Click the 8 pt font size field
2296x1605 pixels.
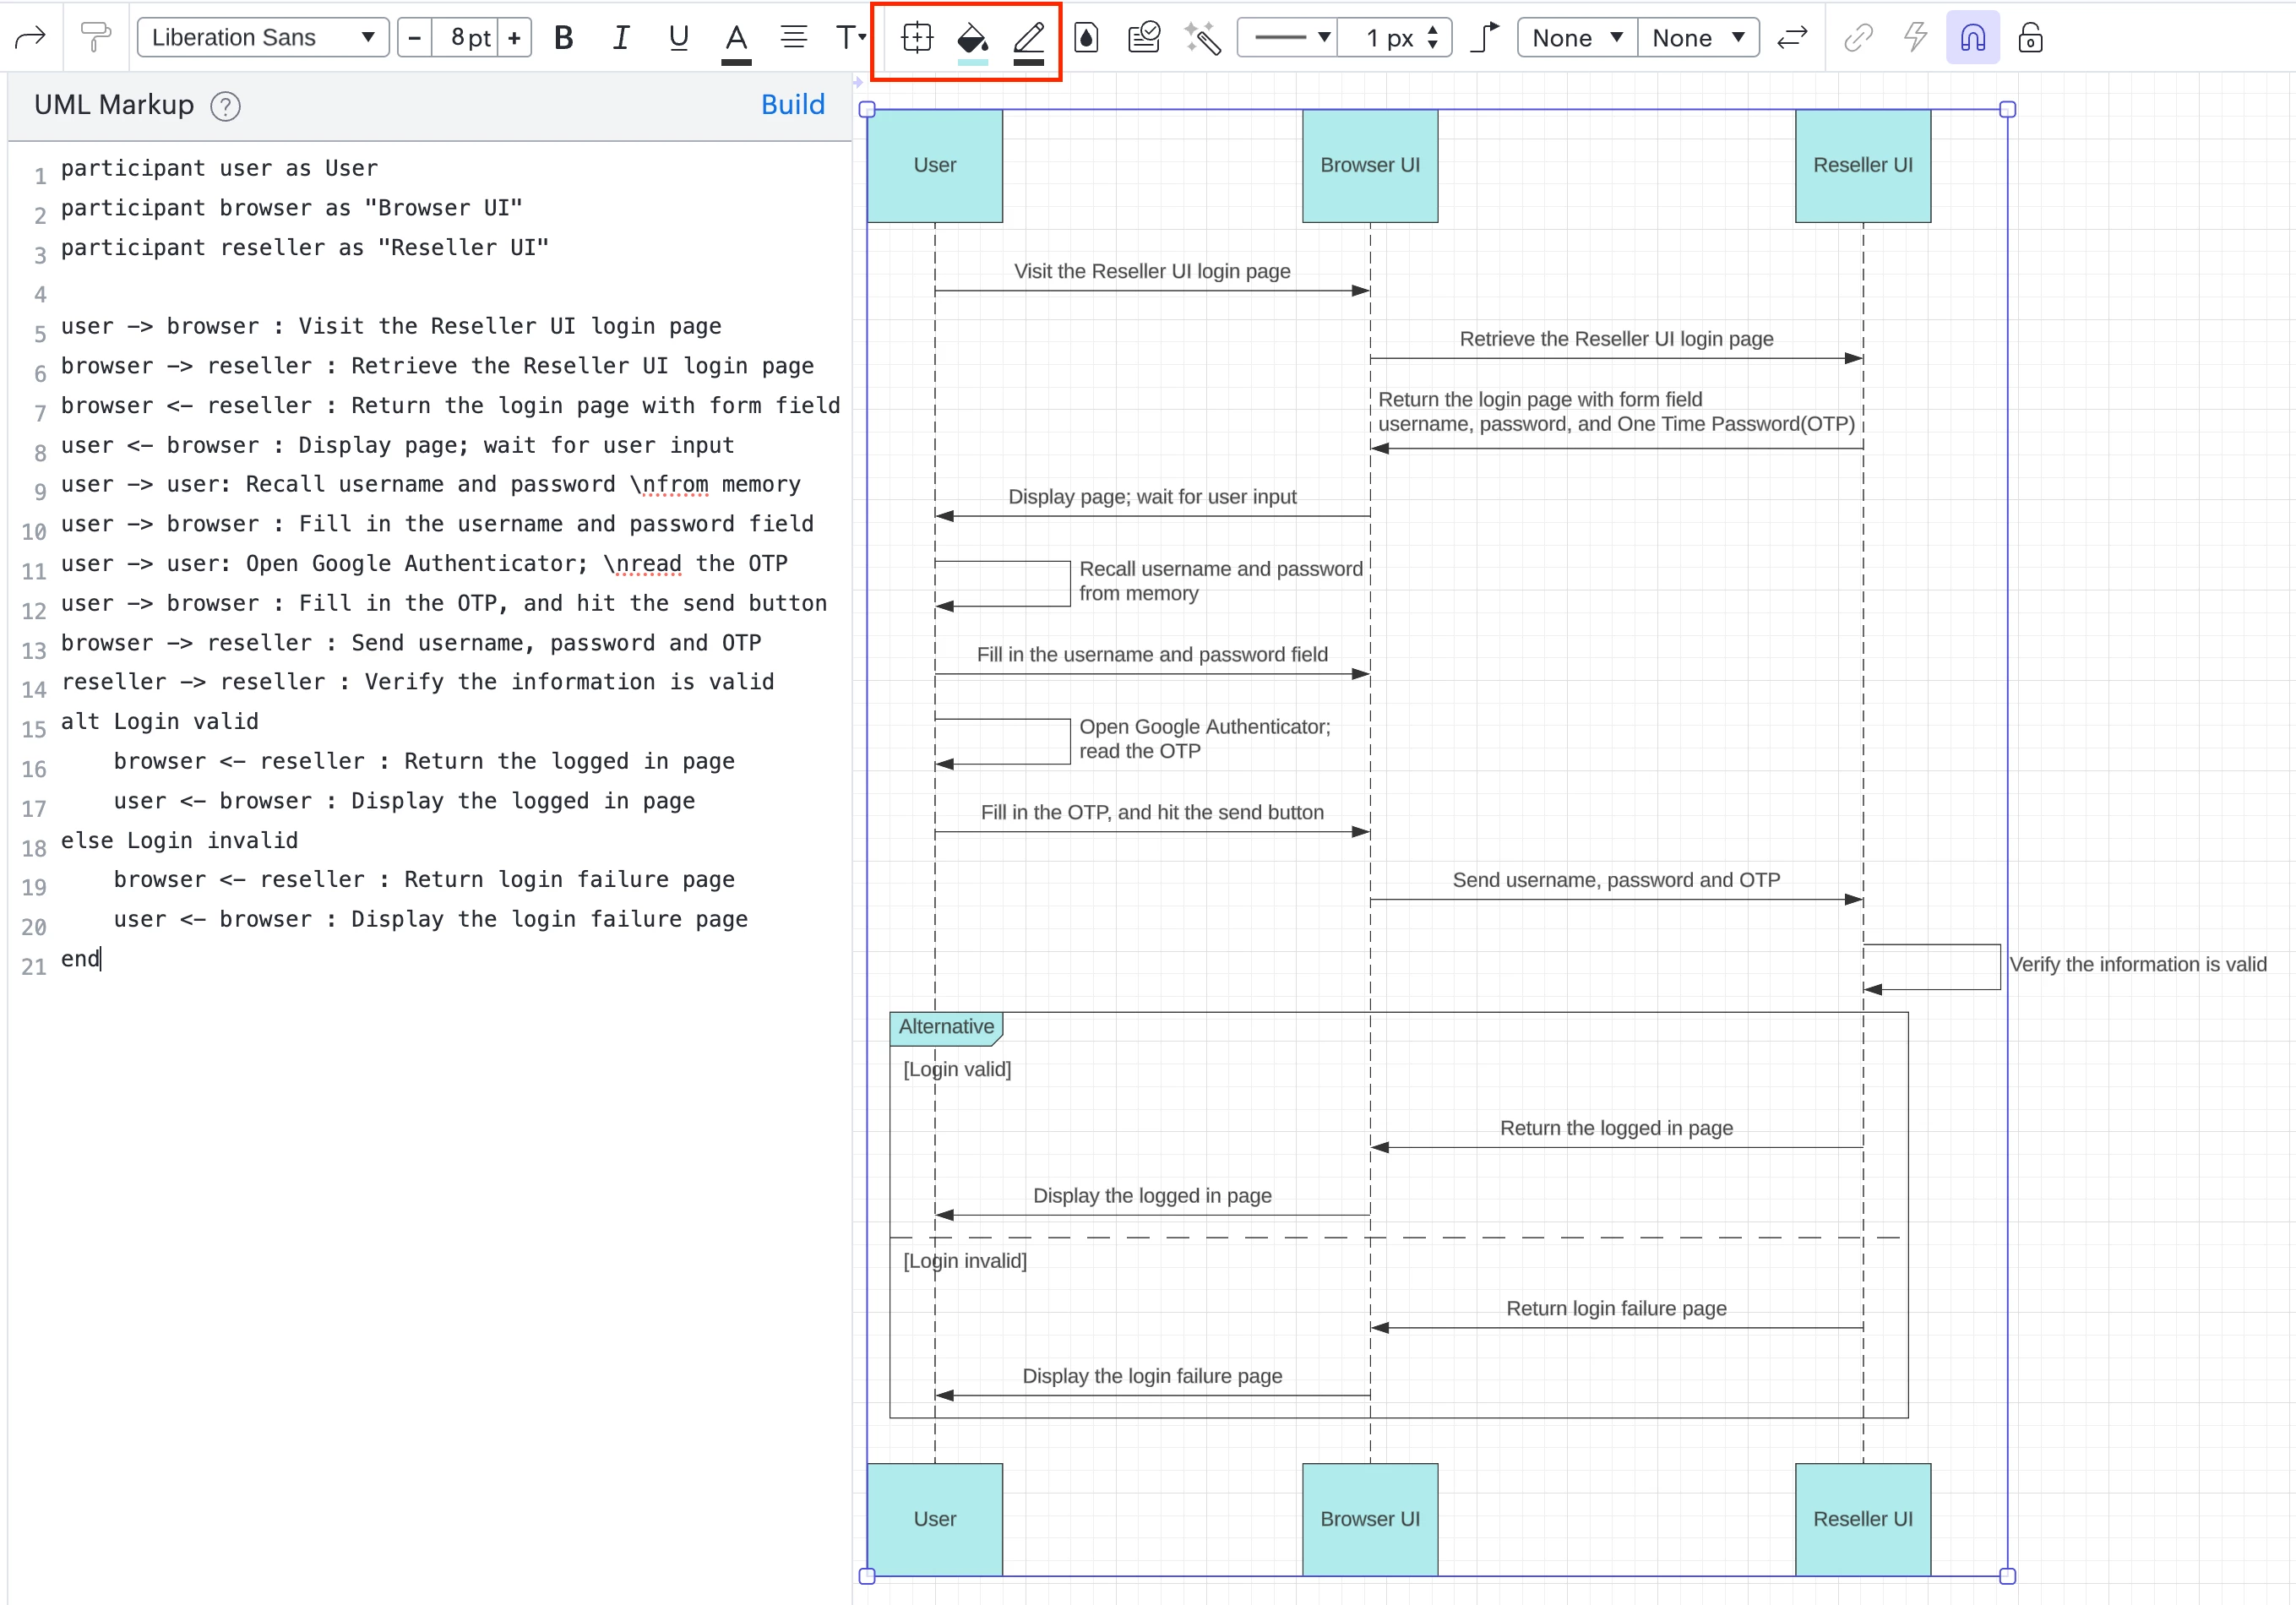465,38
